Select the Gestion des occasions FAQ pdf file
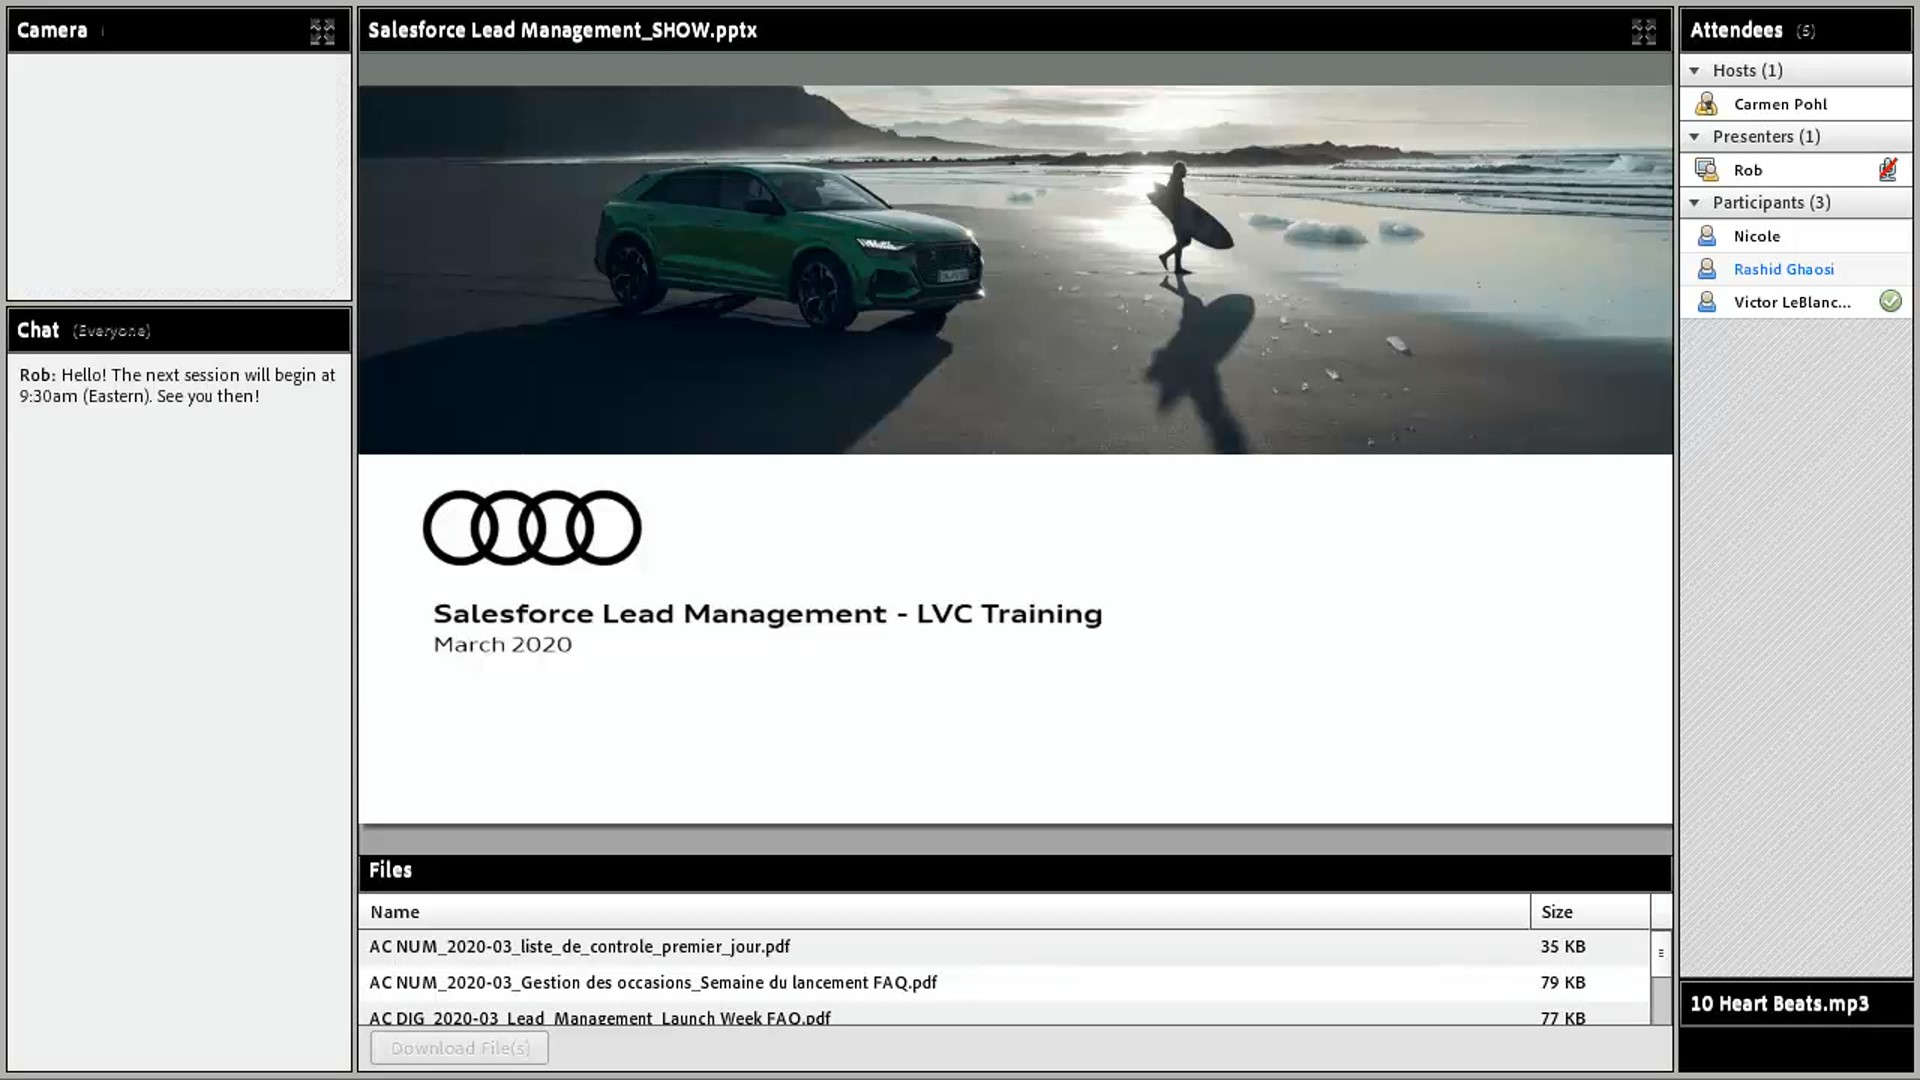This screenshot has width=1920, height=1080. (x=1004, y=982)
